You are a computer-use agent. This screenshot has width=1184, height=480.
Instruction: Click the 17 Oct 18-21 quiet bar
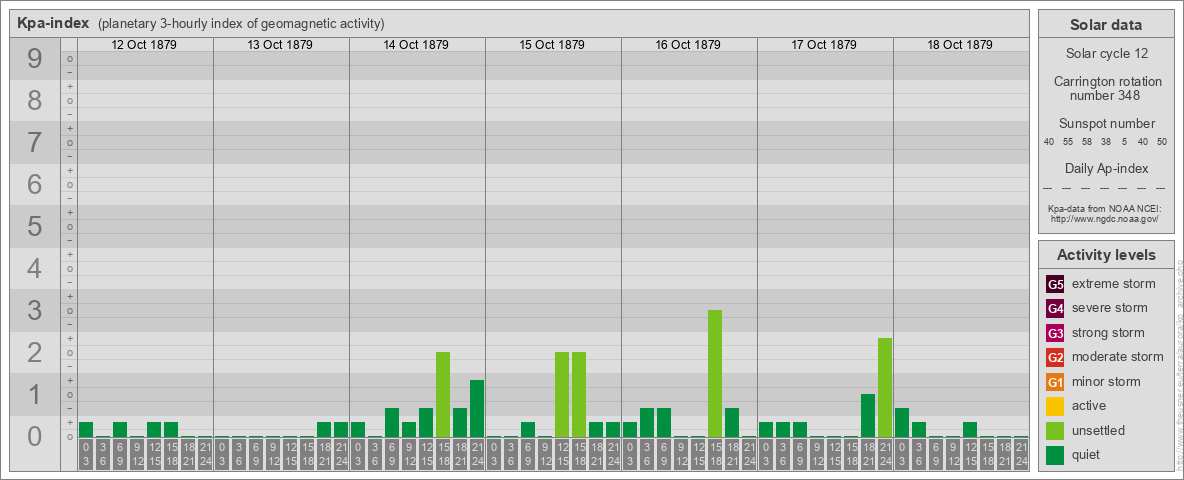click(868, 415)
